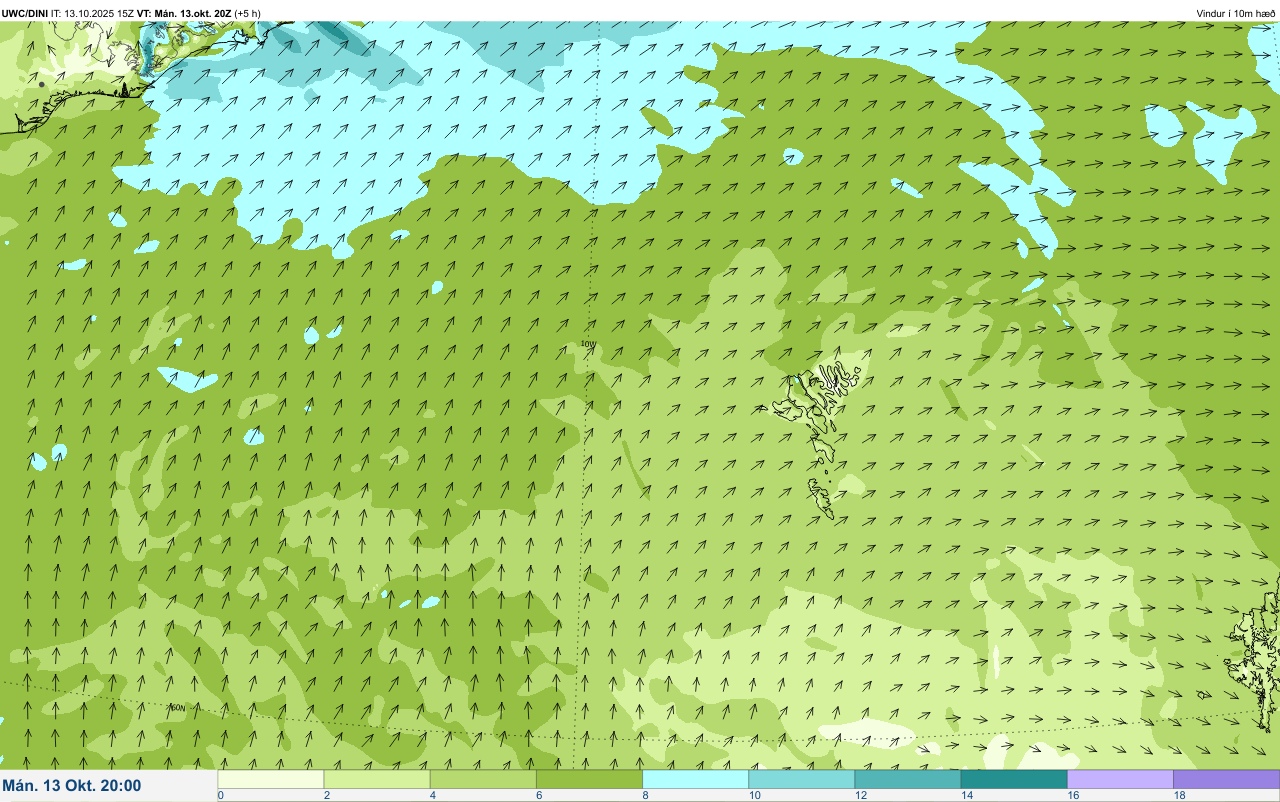The image size is (1280, 802).
Task: Click the legend value "16"
Action: pos(1072,795)
